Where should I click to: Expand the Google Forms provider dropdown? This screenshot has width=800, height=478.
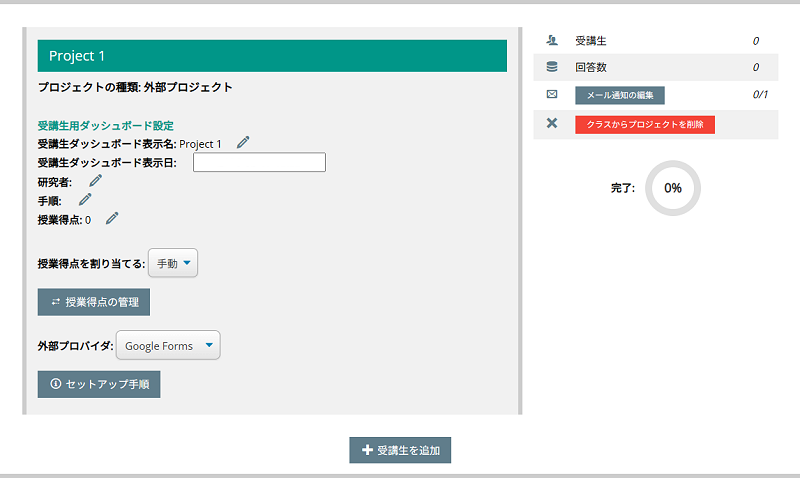coord(168,346)
